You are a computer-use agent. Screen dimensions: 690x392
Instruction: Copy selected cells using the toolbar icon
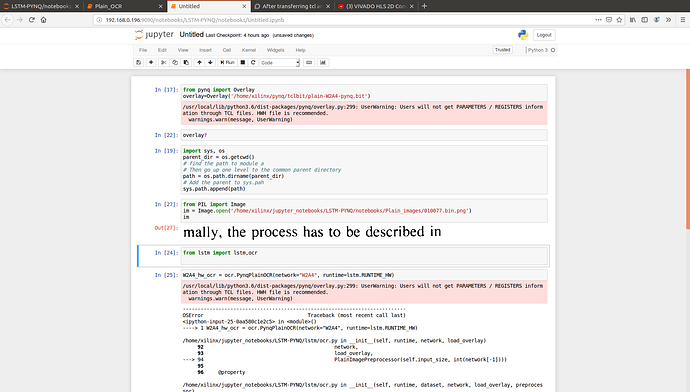[x=175, y=62]
